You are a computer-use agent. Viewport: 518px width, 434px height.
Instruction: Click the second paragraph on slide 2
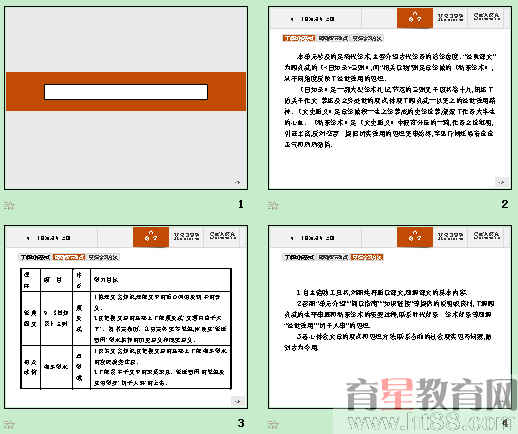(x=390, y=117)
